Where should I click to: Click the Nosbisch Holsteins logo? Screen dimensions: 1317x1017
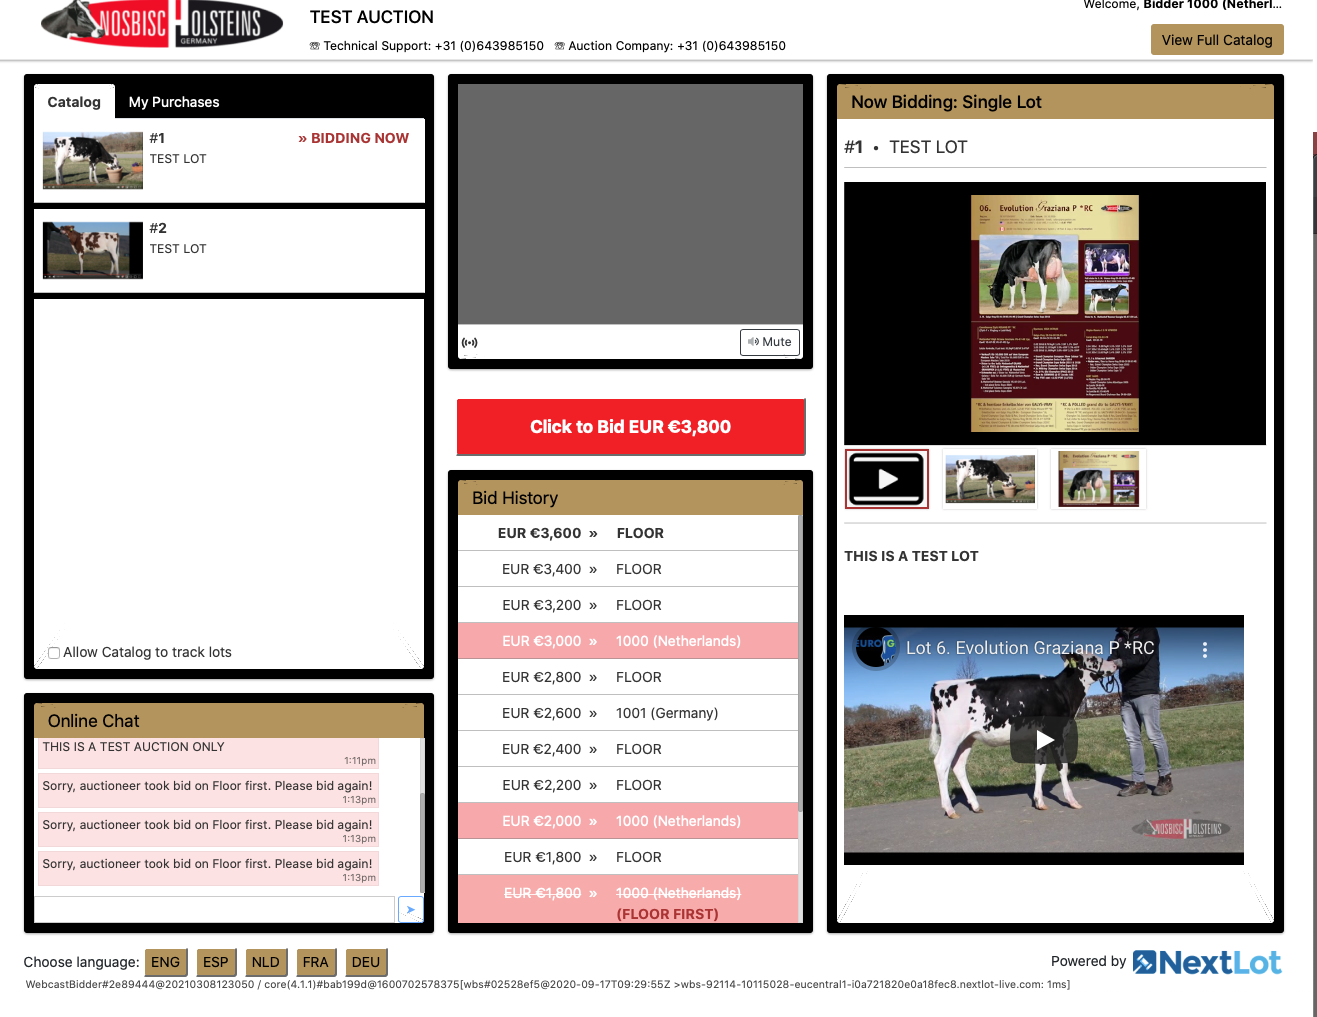point(160,24)
